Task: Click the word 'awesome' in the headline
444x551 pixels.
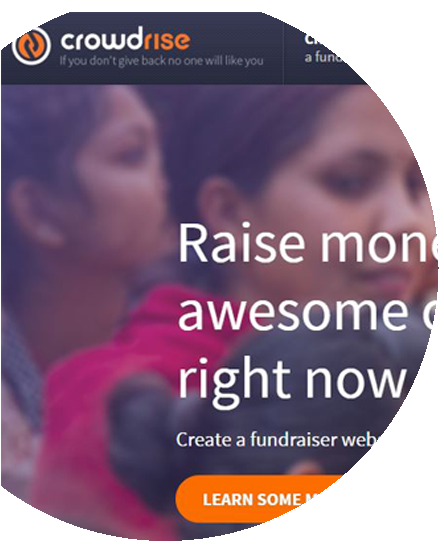Action: pyautogui.click(x=291, y=312)
